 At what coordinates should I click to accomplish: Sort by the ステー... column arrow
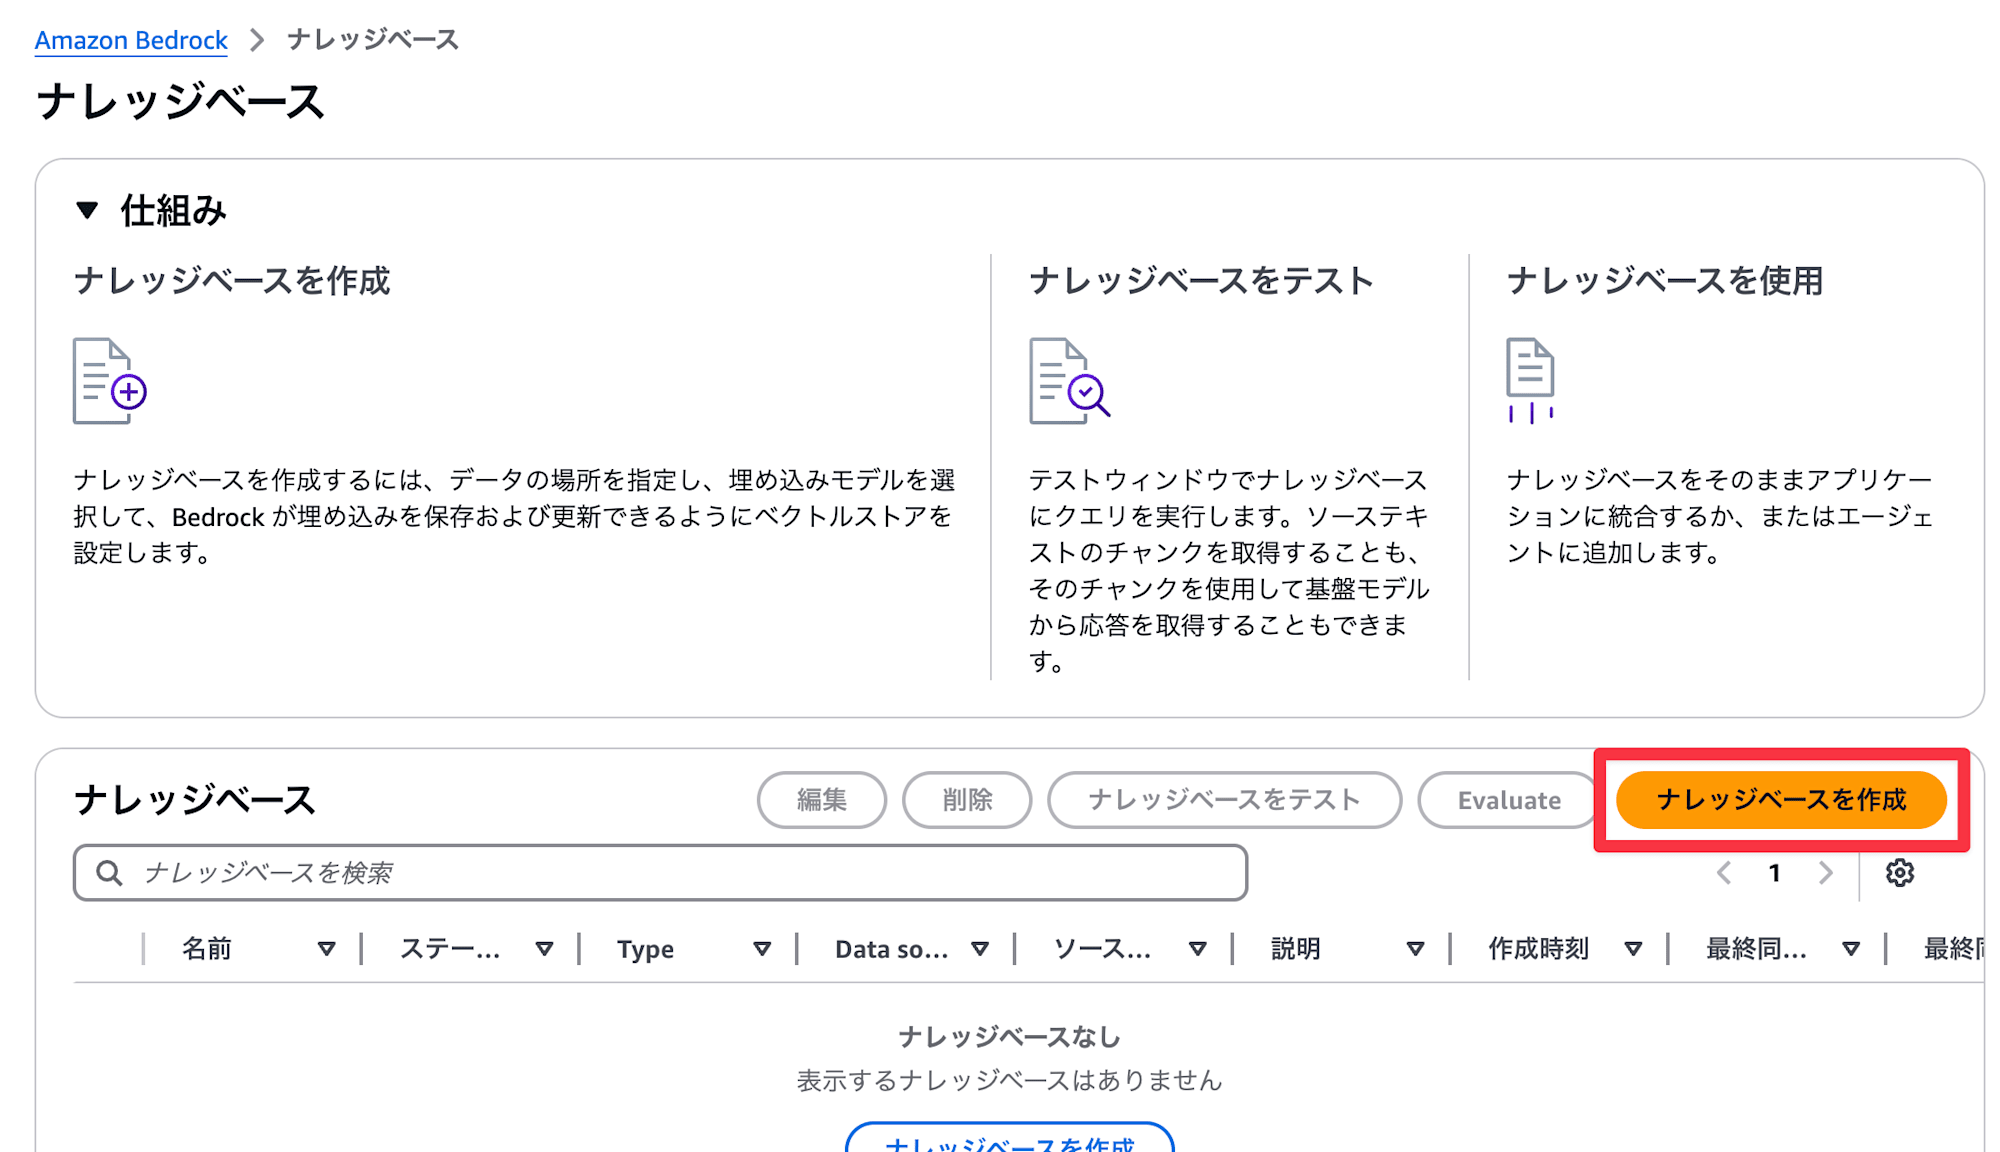click(x=544, y=949)
